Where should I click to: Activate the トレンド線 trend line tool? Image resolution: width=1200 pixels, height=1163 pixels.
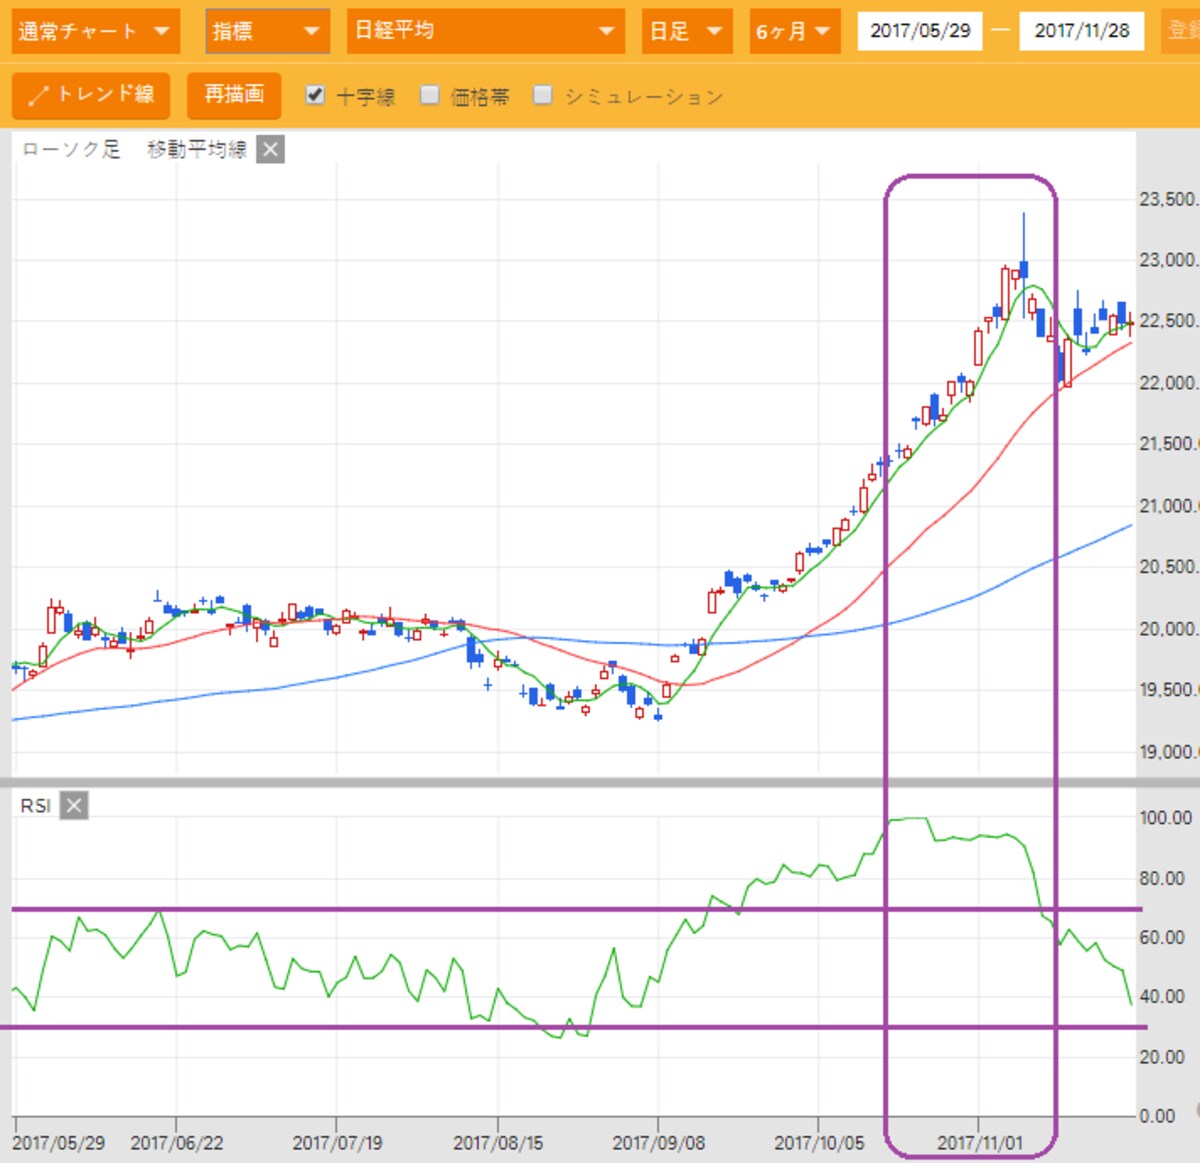(91, 95)
